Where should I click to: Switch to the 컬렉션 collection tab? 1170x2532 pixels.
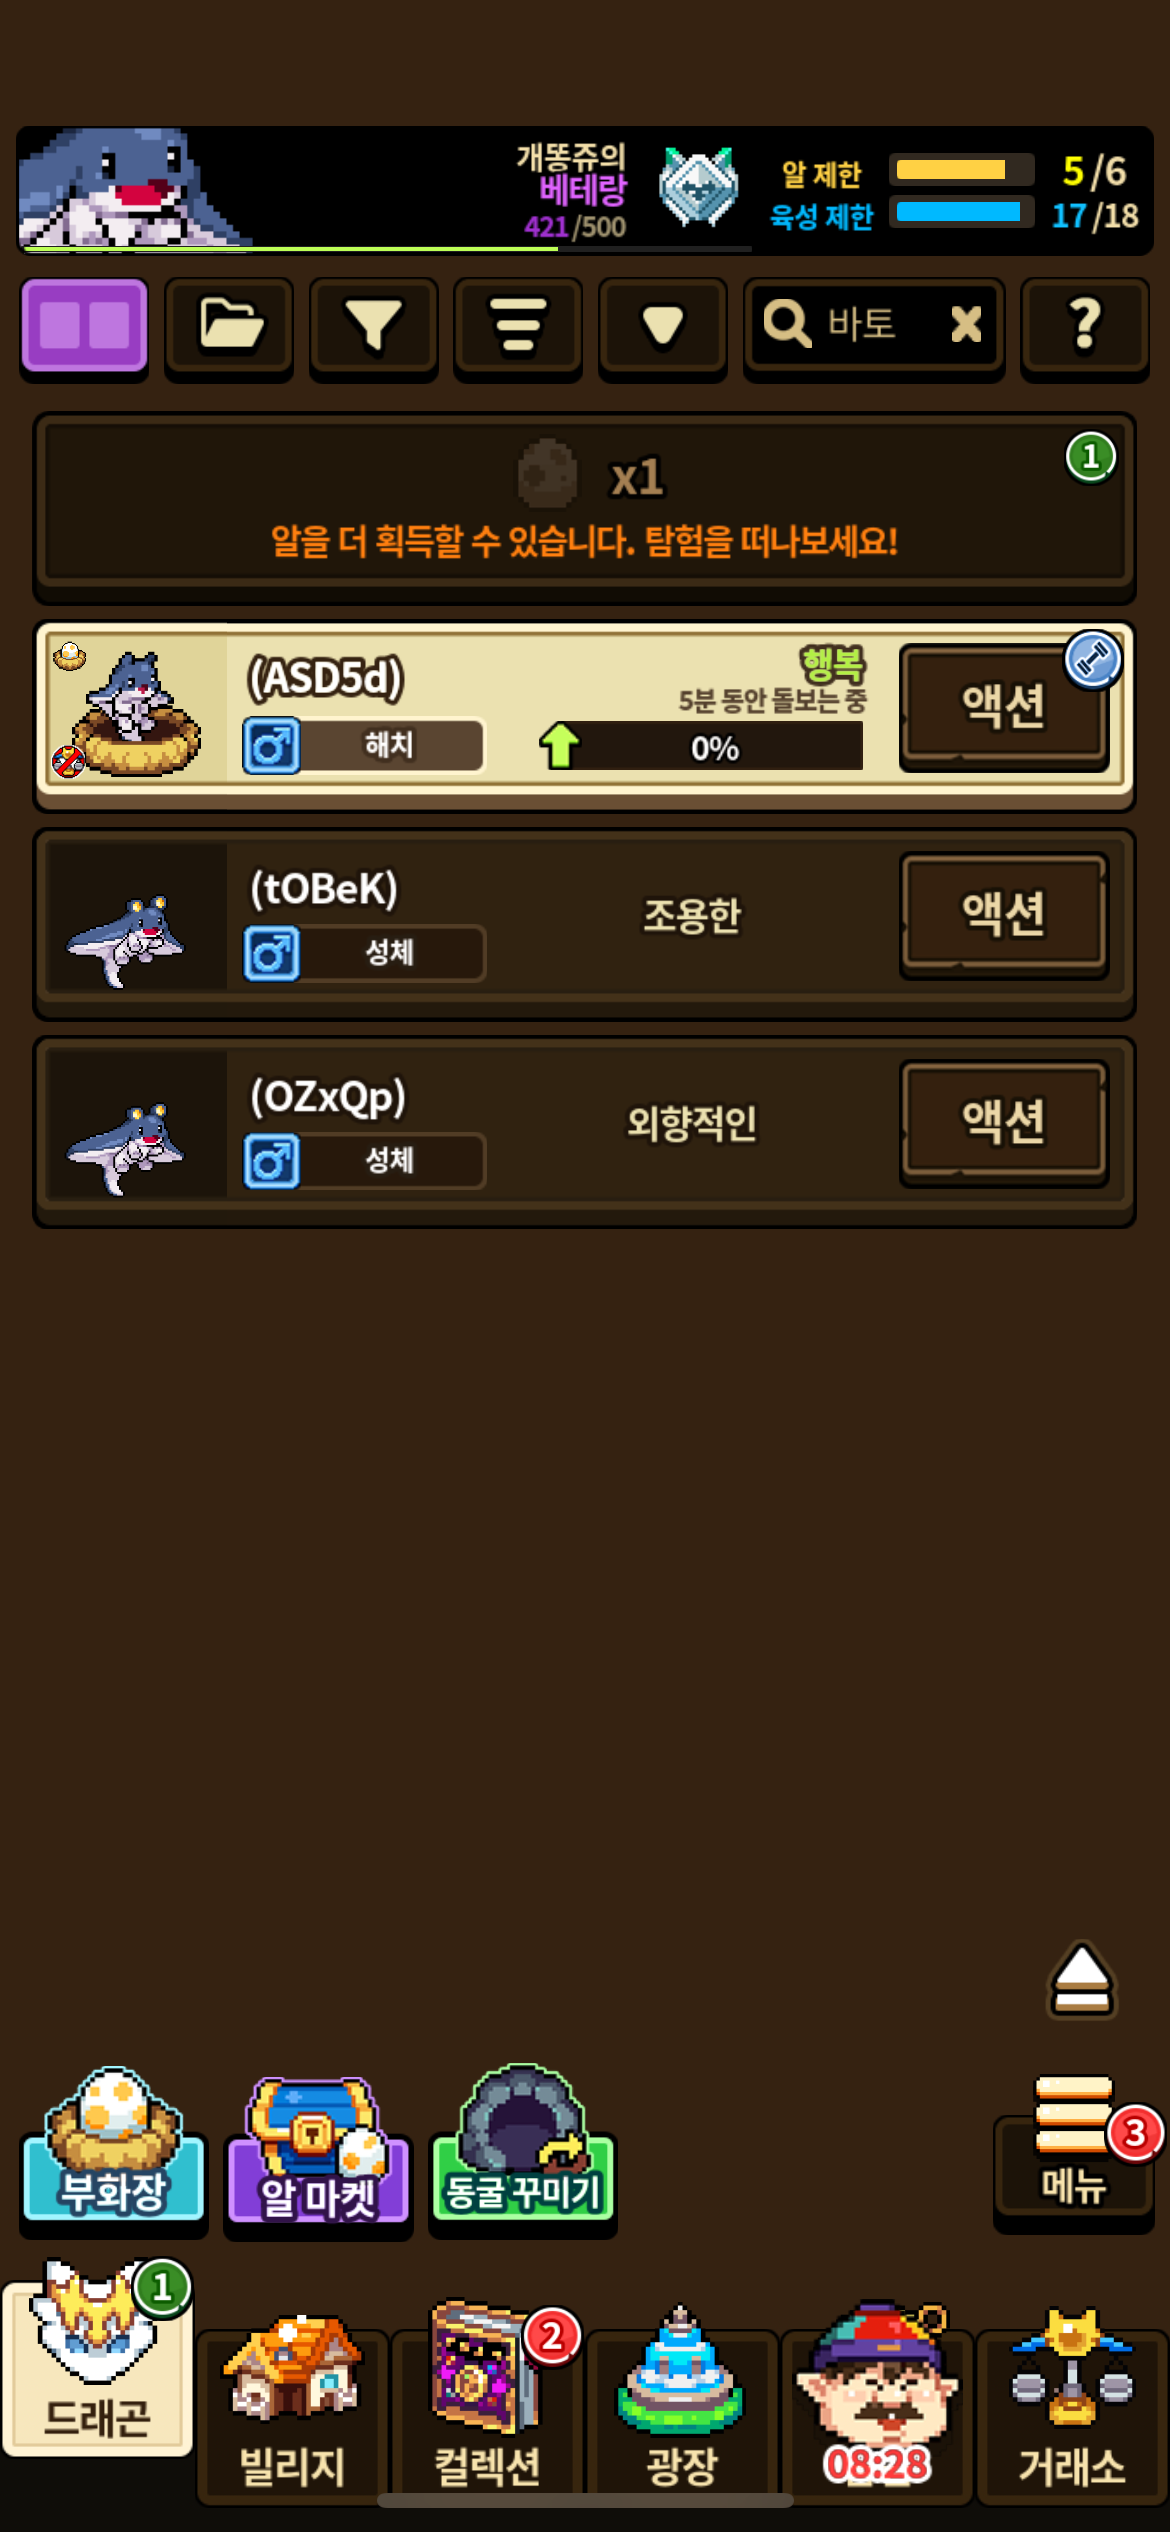click(x=487, y=2408)
